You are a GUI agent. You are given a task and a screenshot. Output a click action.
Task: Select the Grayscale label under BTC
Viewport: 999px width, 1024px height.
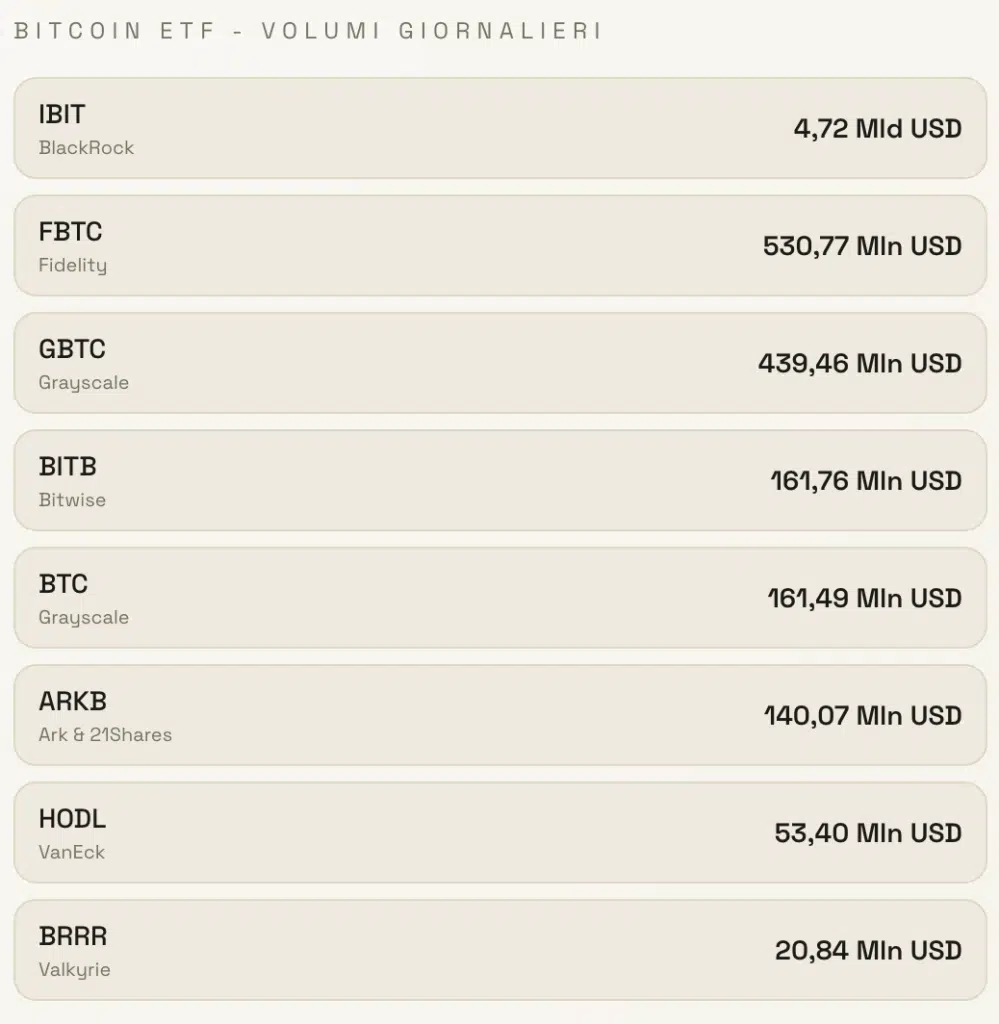(x=83, y=617)
